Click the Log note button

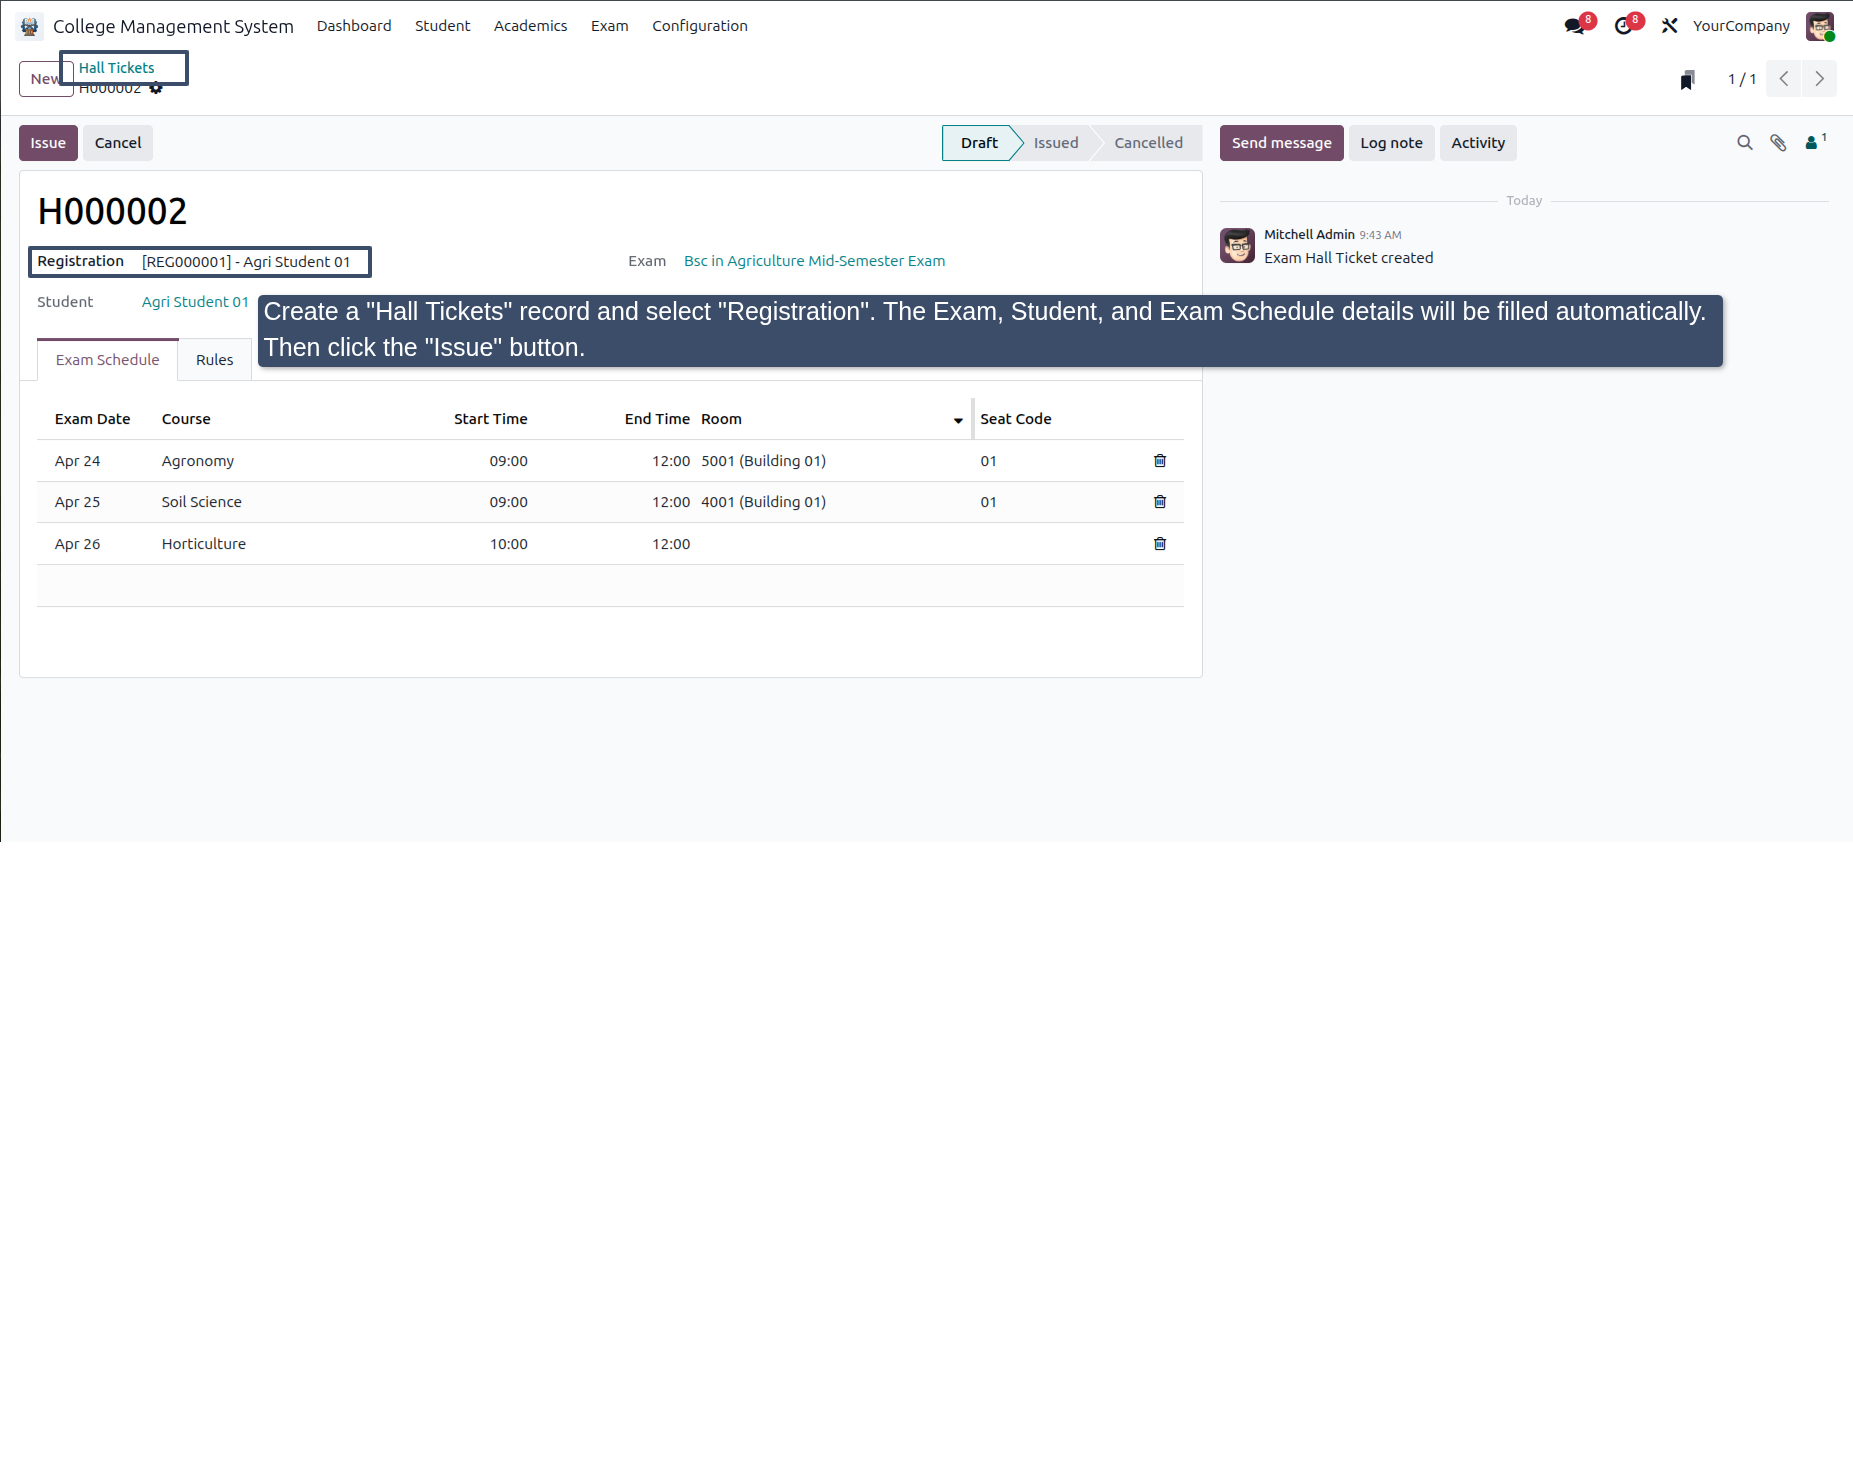[1391, 143]
